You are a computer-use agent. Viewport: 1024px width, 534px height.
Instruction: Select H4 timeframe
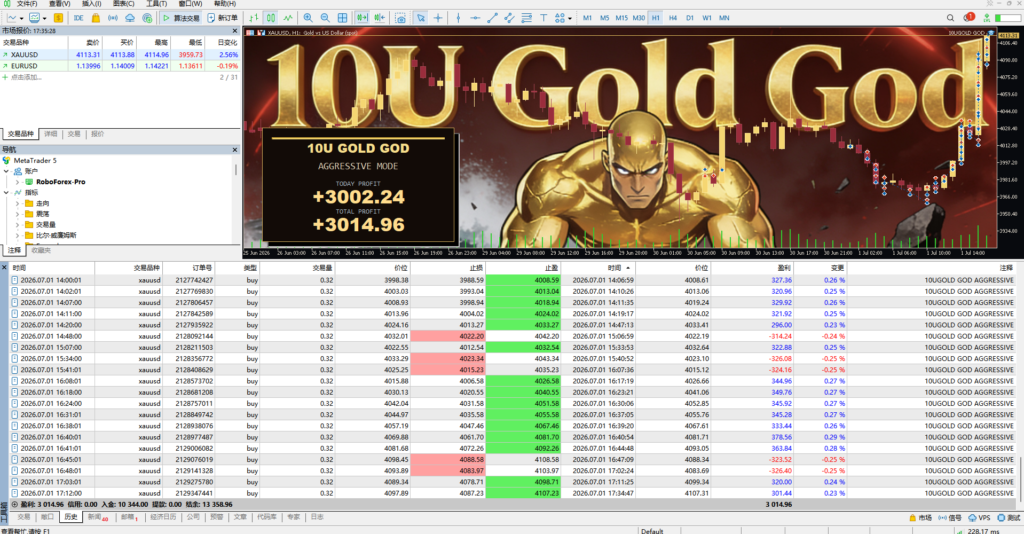(x=673, y=18)
